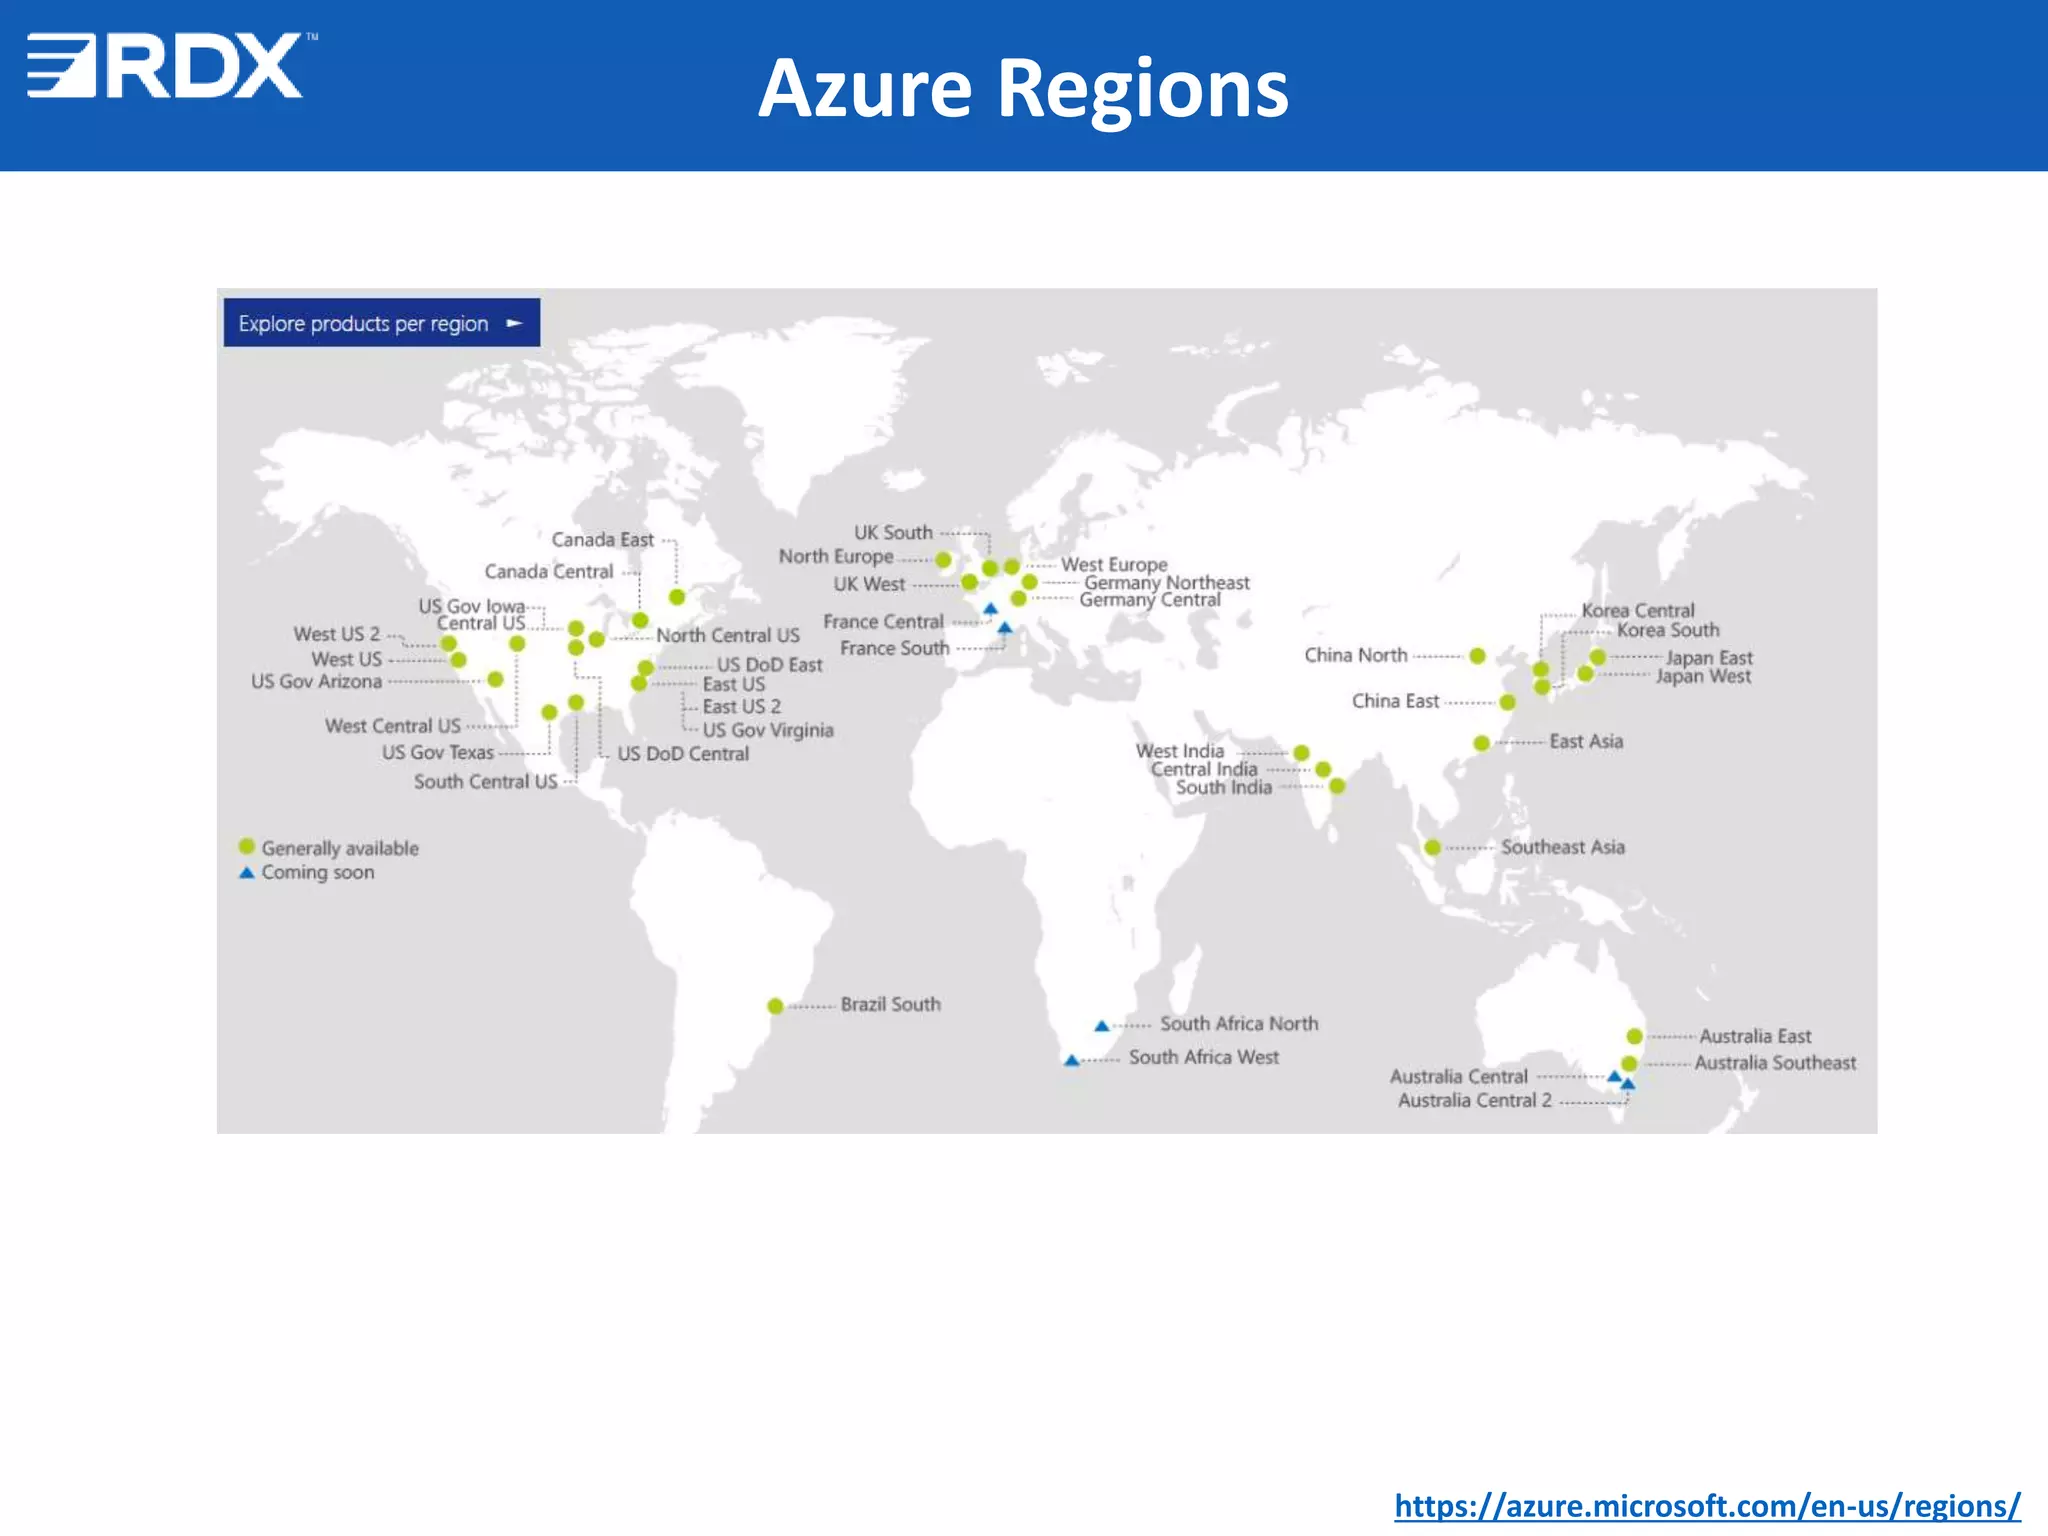This screenshot has height=1536, width=2048.
Task: Select the Japan West region marker
Action: click(1585, 674)
